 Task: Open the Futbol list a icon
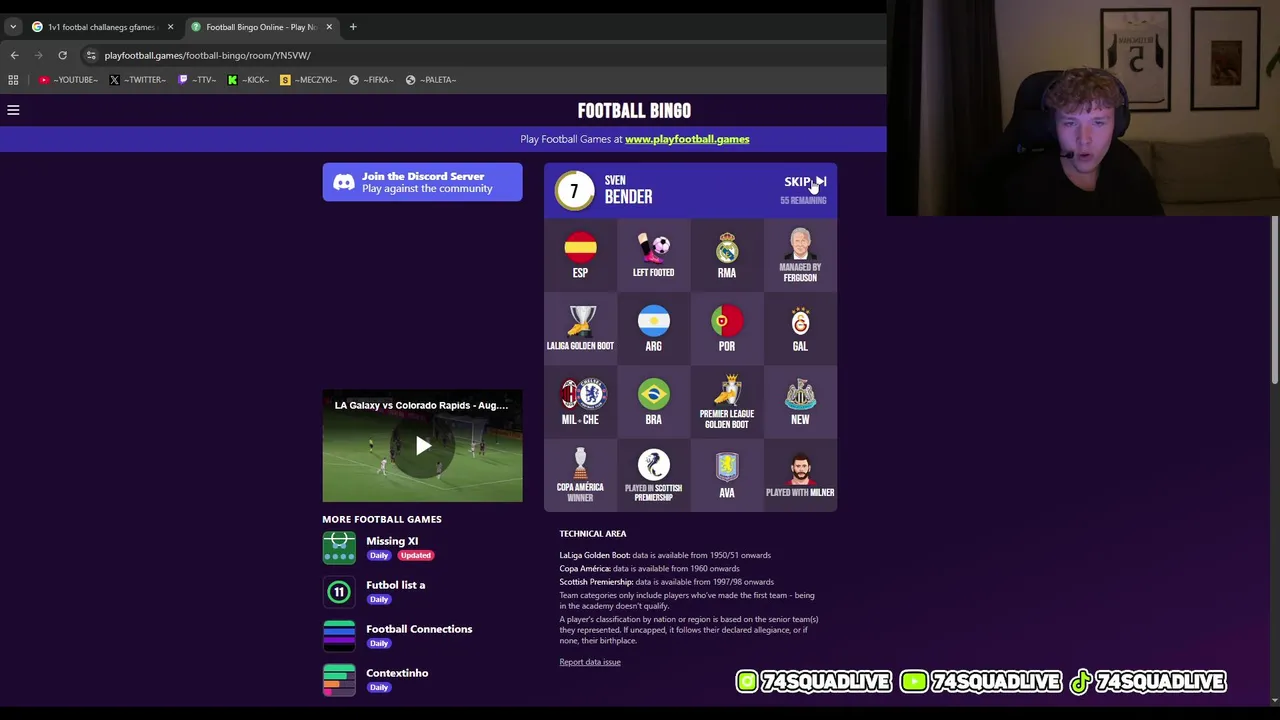(339, 592)
